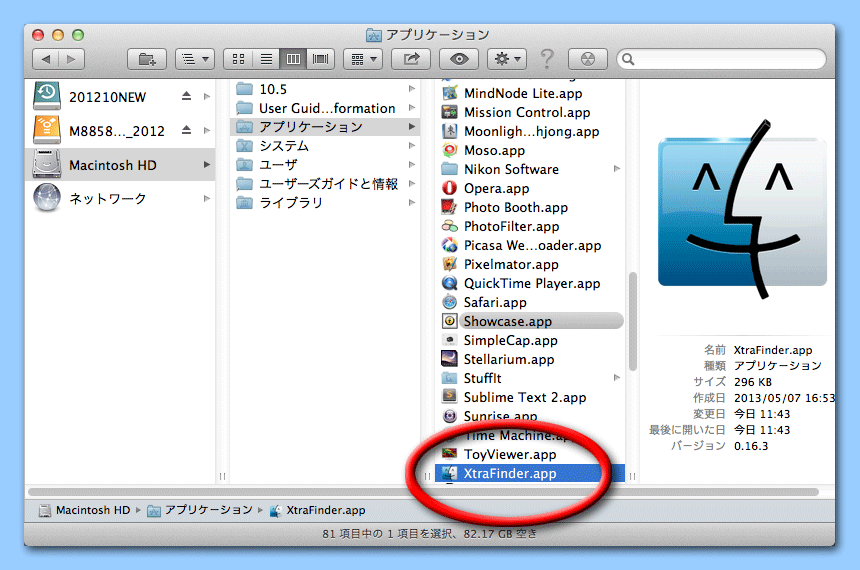Screen dimensions: 860x570
Task: Open the ユーザーズガイドと情報 folder
Action: point(325,184)
